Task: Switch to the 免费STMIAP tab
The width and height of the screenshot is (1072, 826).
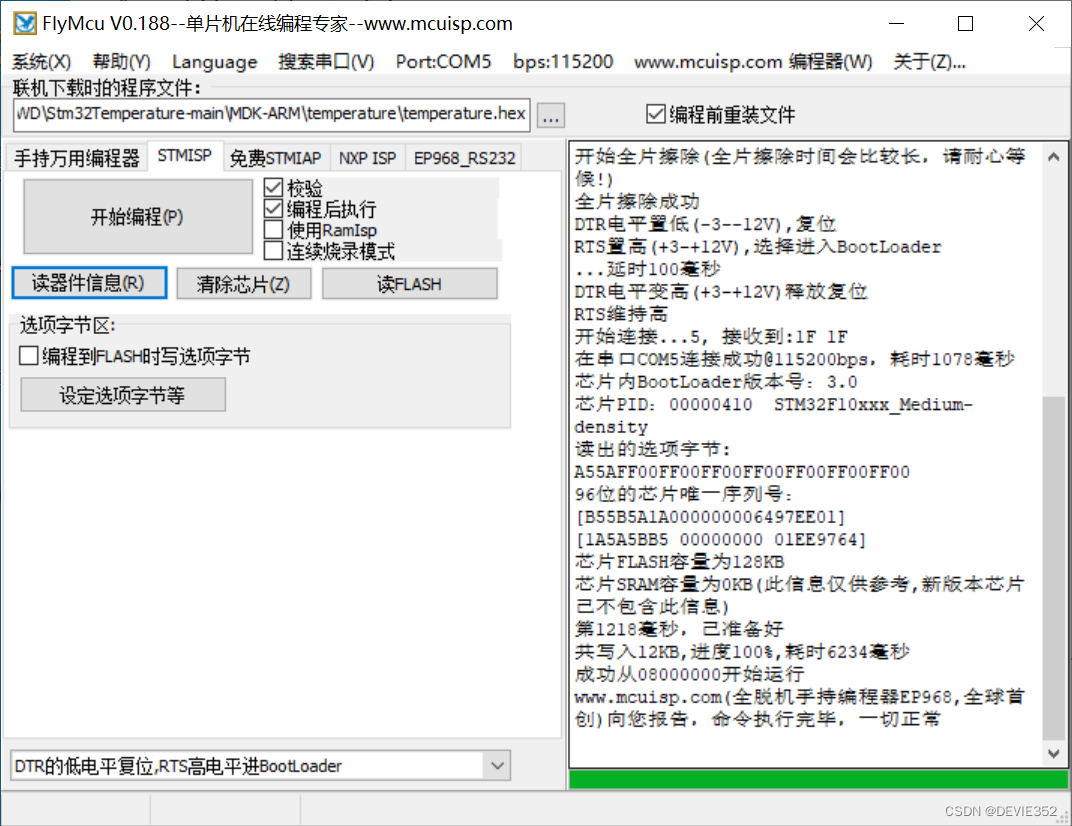Action: pyautogui.click(x=276, y=157)
